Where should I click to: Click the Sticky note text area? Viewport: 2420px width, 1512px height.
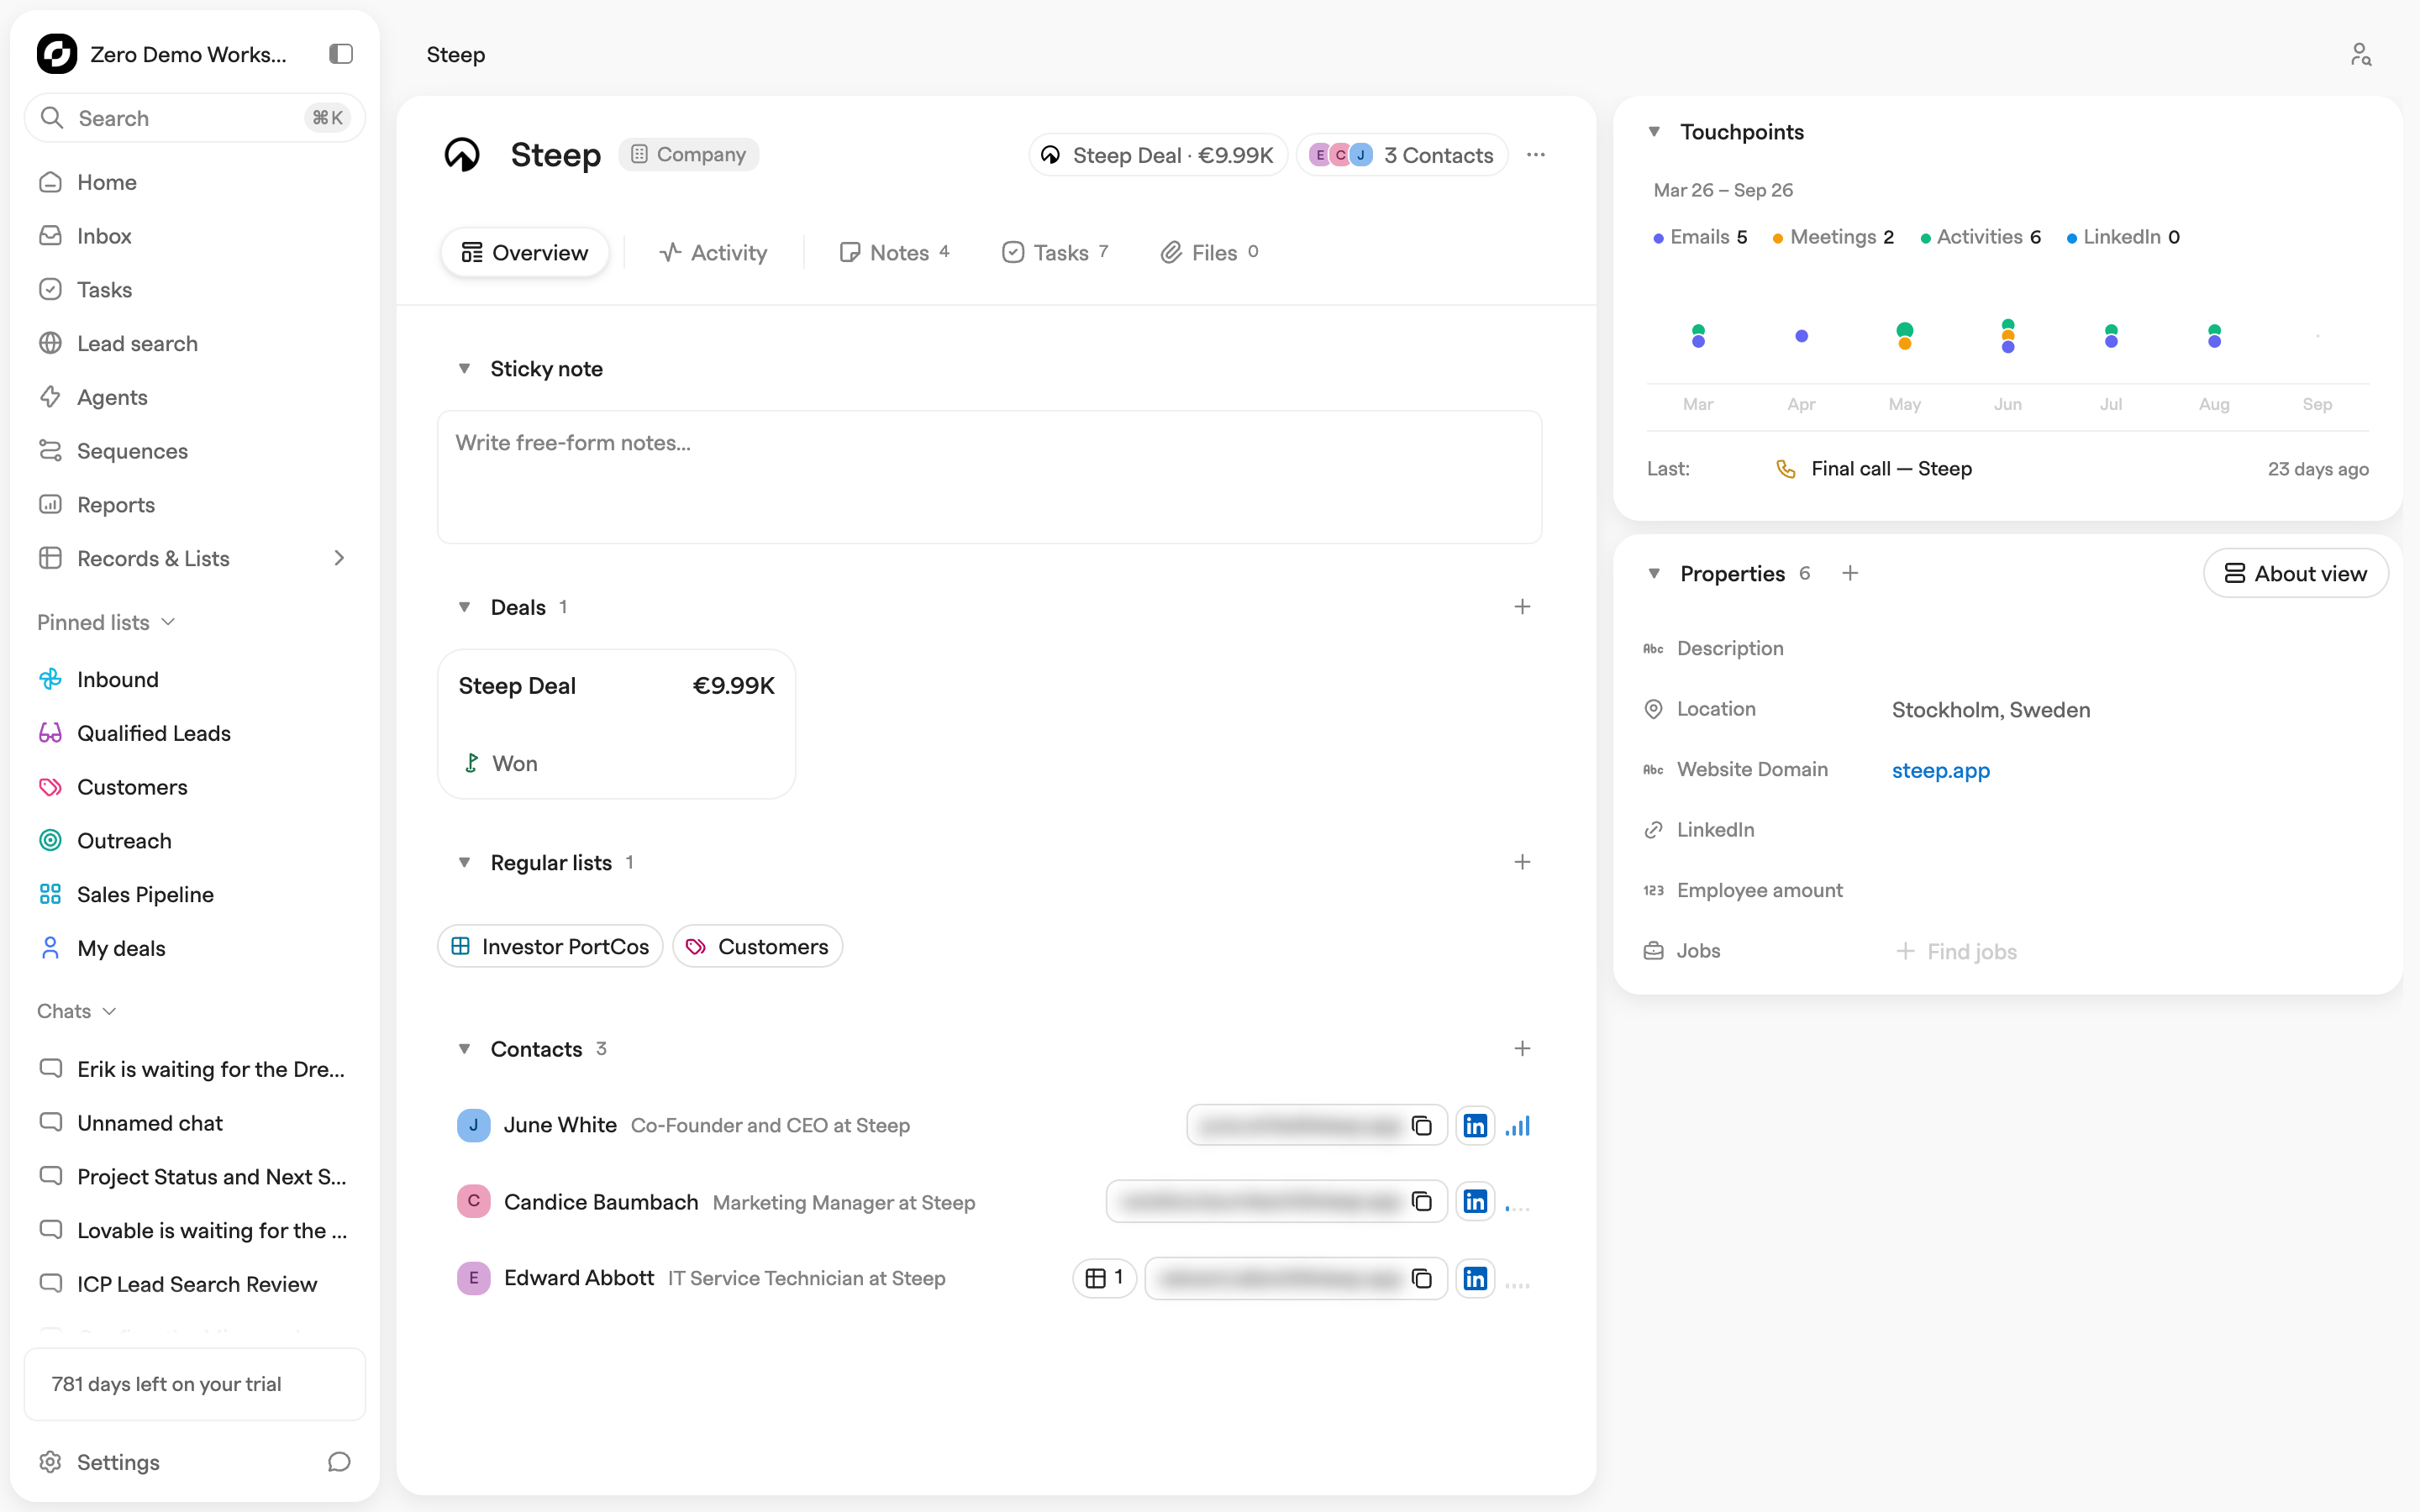989,477
